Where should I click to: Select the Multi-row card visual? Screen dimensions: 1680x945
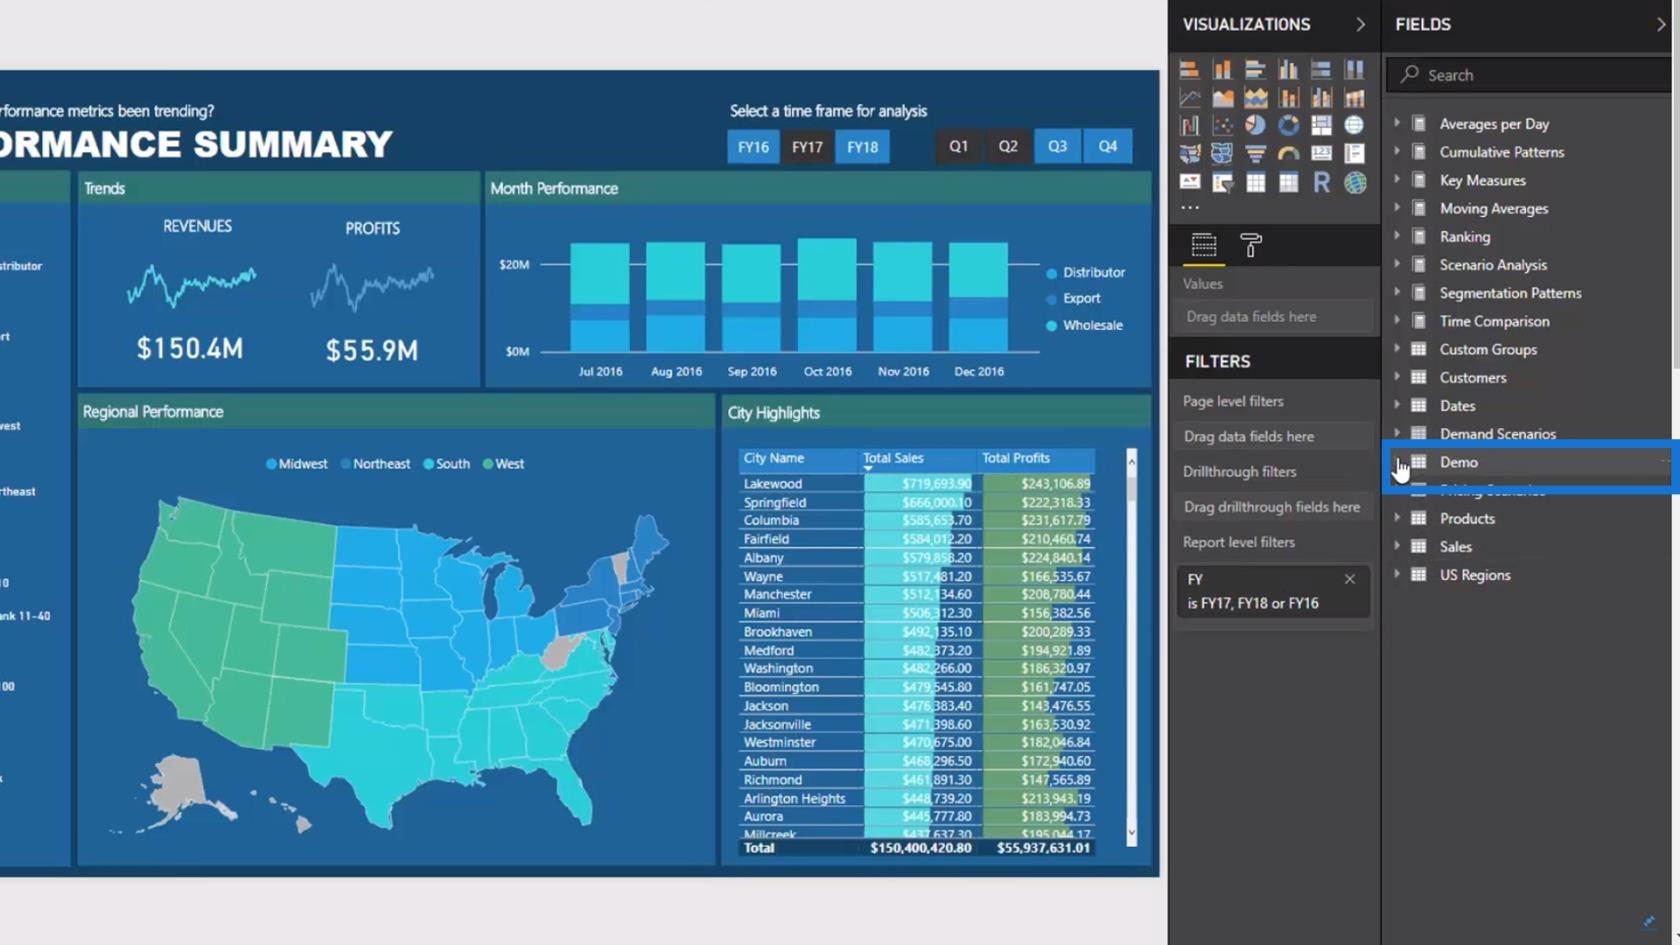click(x=1354, y=153)
